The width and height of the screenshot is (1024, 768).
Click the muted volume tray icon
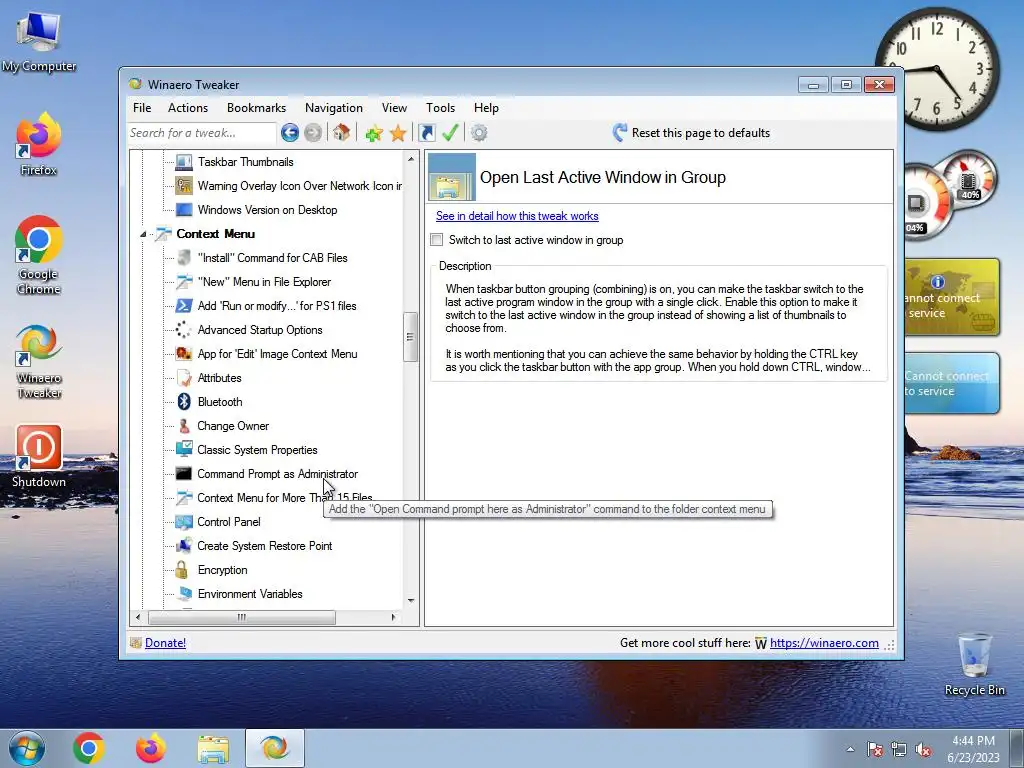923,749
